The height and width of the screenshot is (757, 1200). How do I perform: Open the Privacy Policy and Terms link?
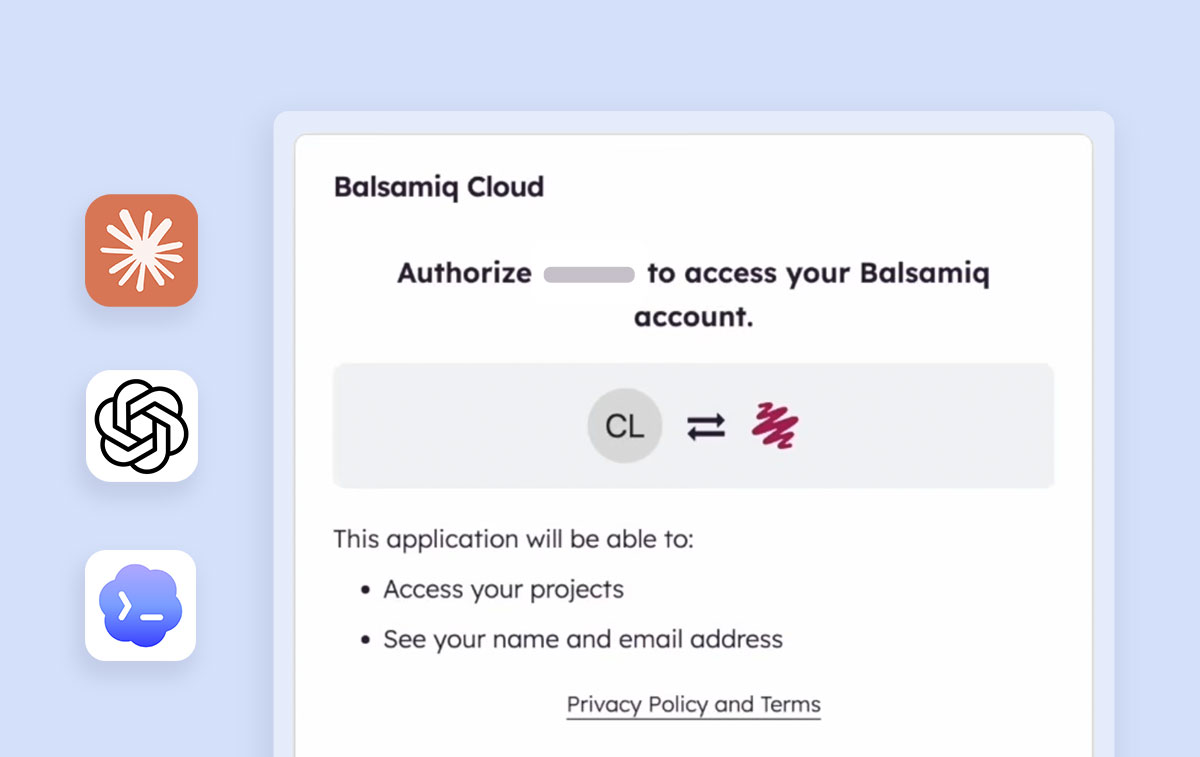point(693,704)
